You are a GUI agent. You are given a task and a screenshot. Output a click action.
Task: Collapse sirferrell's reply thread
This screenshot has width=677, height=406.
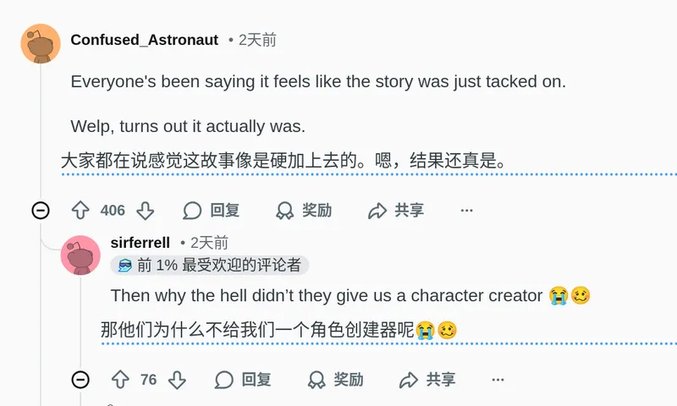(x=81, y=380)
